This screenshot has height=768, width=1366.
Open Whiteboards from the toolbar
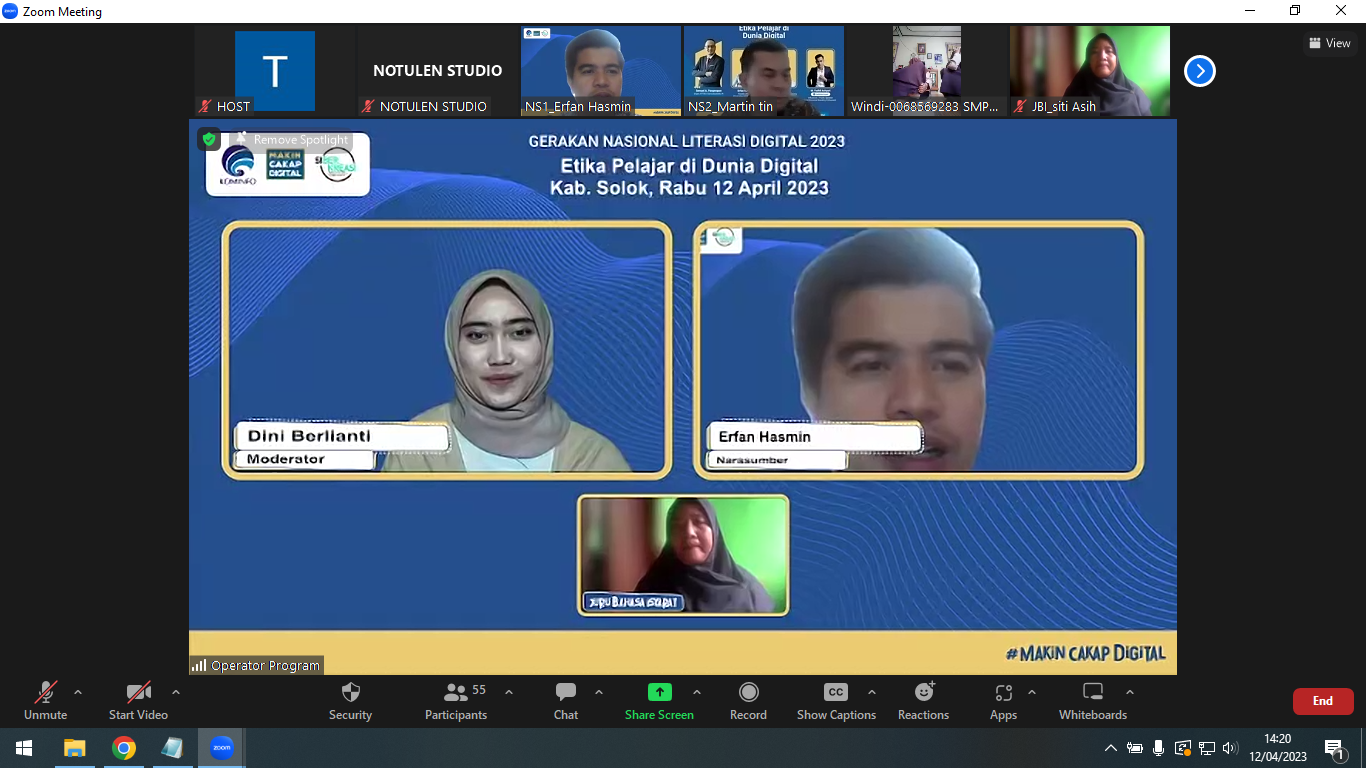pyautogui.click(x=1093, y=700)
